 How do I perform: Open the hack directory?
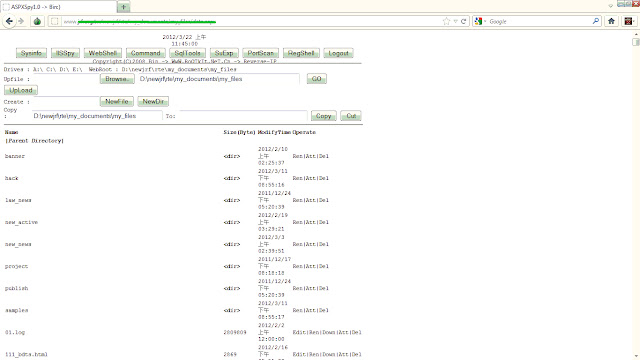11,178
